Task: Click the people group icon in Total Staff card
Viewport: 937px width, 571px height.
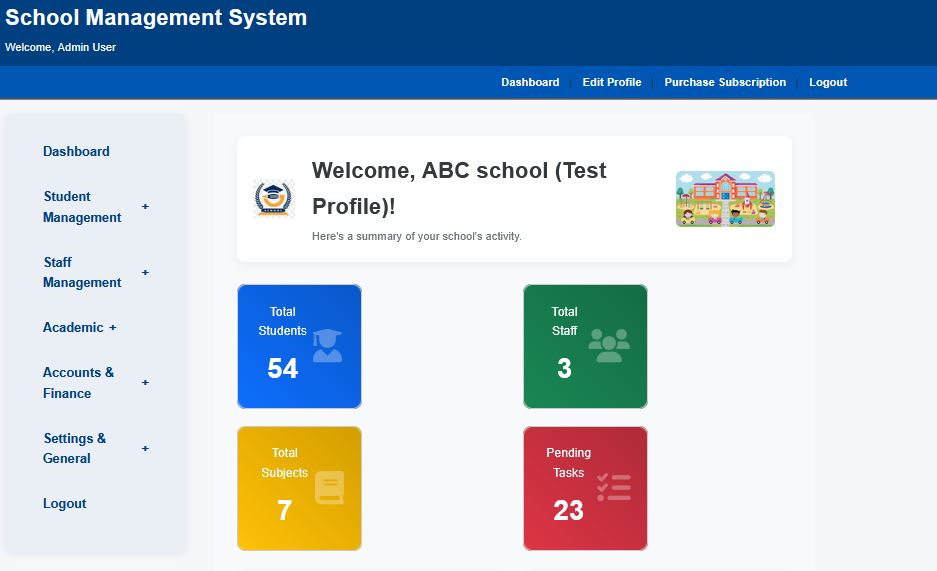Action: coord(609,345)
